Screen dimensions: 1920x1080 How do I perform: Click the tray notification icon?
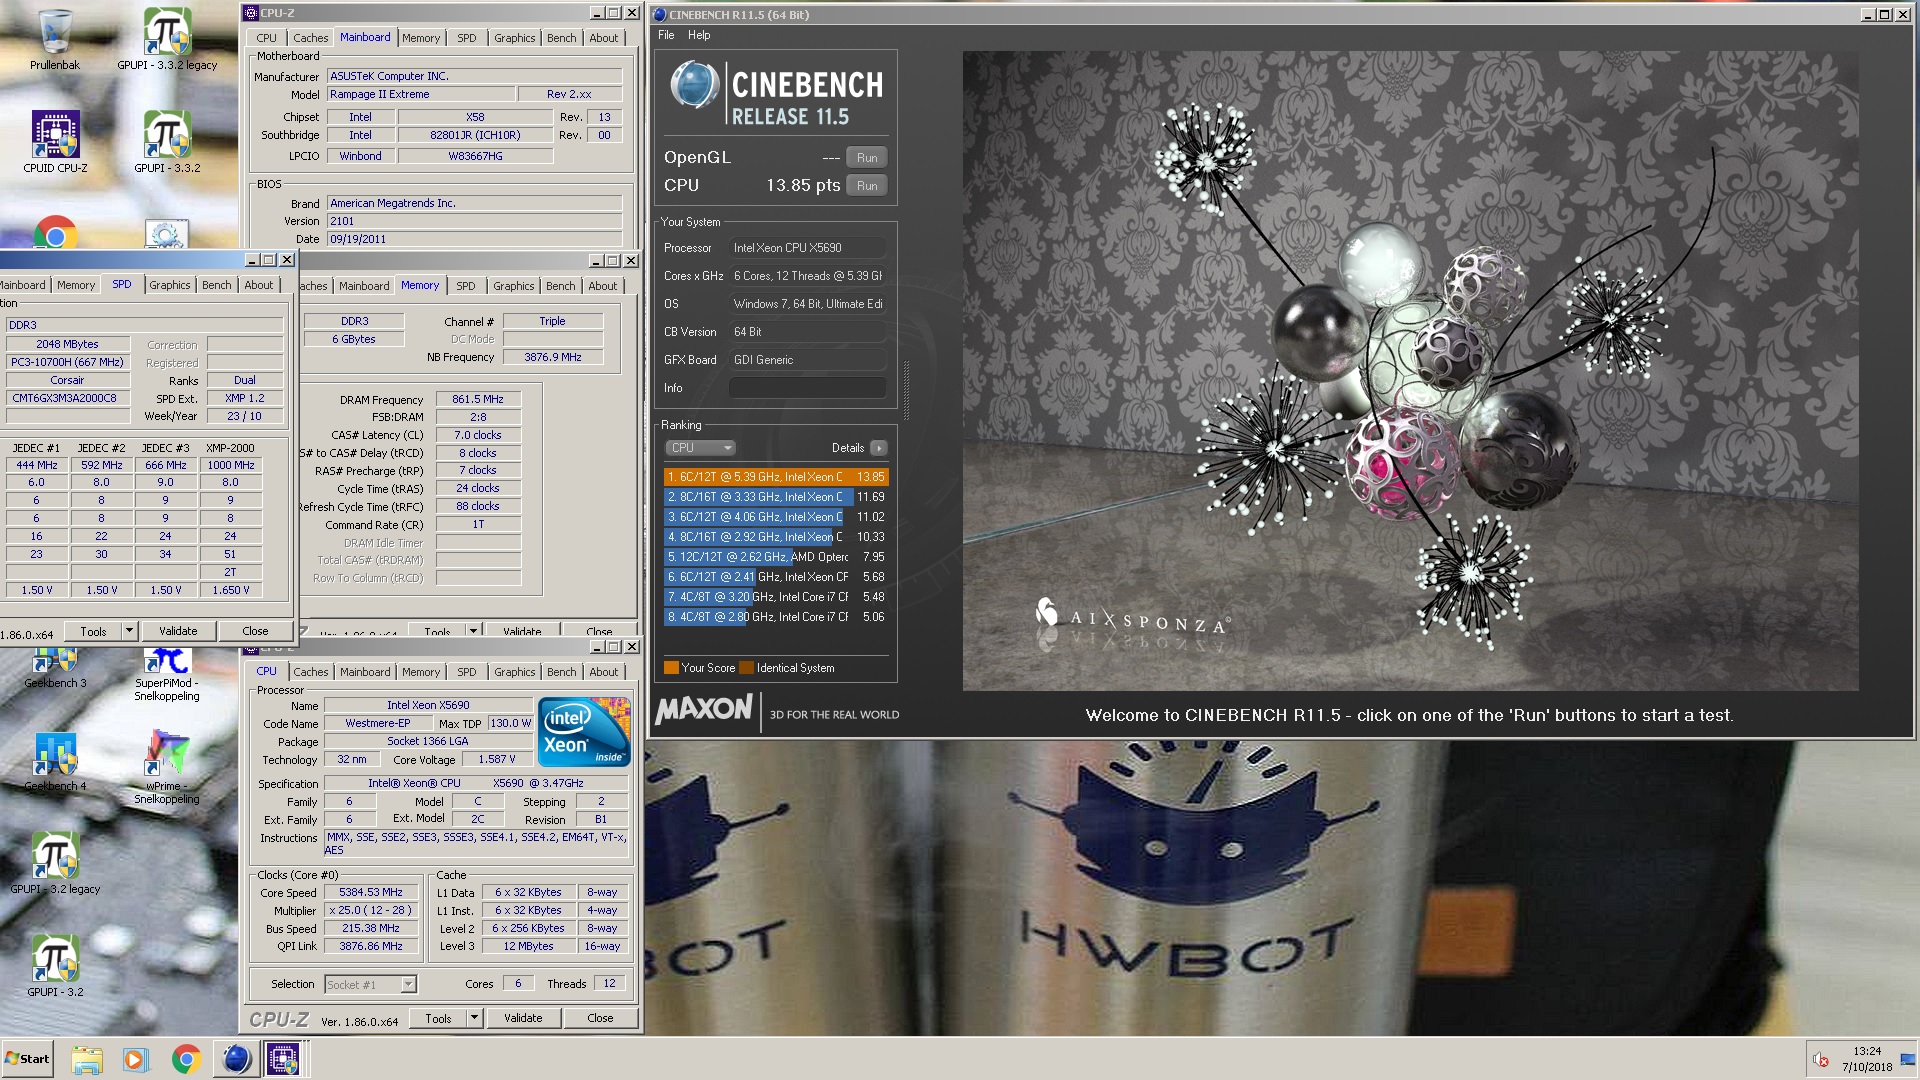click(x=1821, y=1060)
